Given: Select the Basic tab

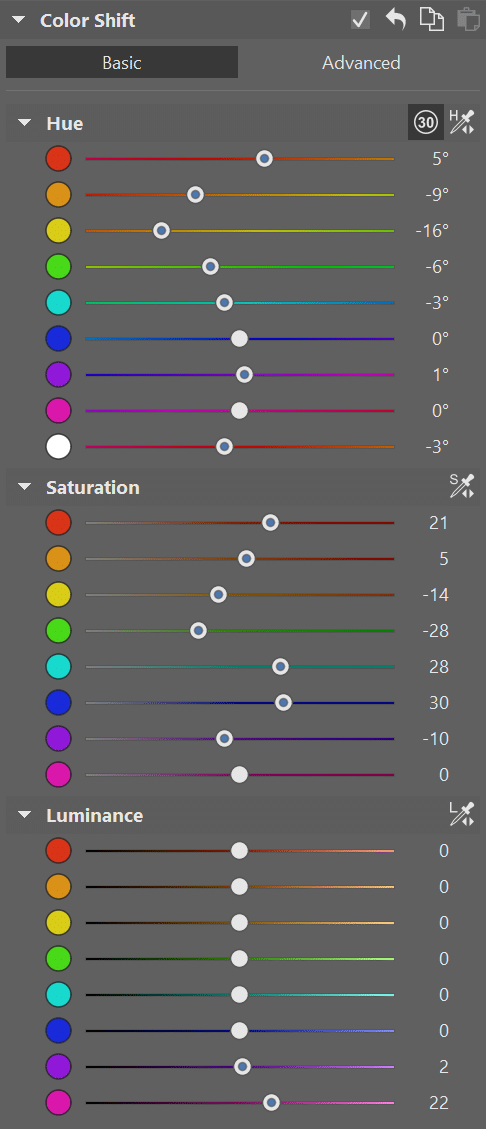Looking at the screenshot, I should click(x=122, y=63).
